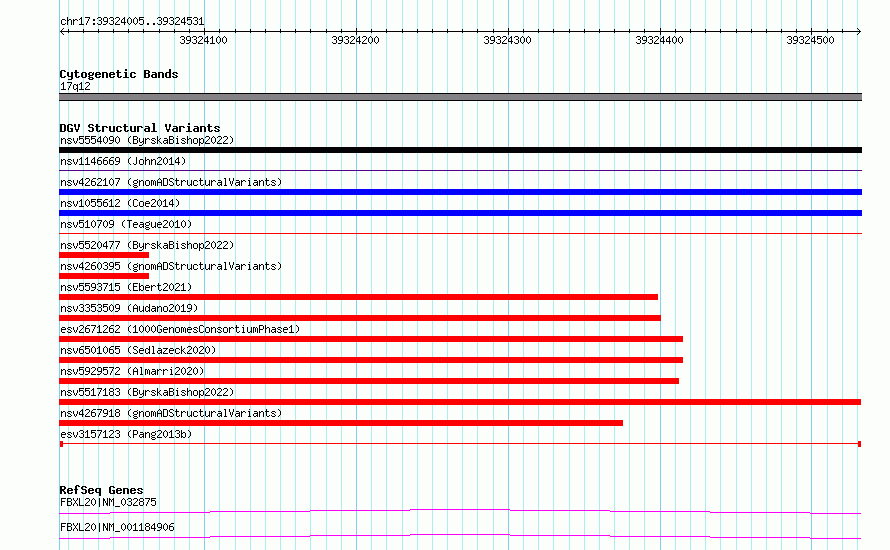Select variant label nsv5517183 (ByrskaBishop2022)
The width and height of the screenshot is (890, 550).
147,392
